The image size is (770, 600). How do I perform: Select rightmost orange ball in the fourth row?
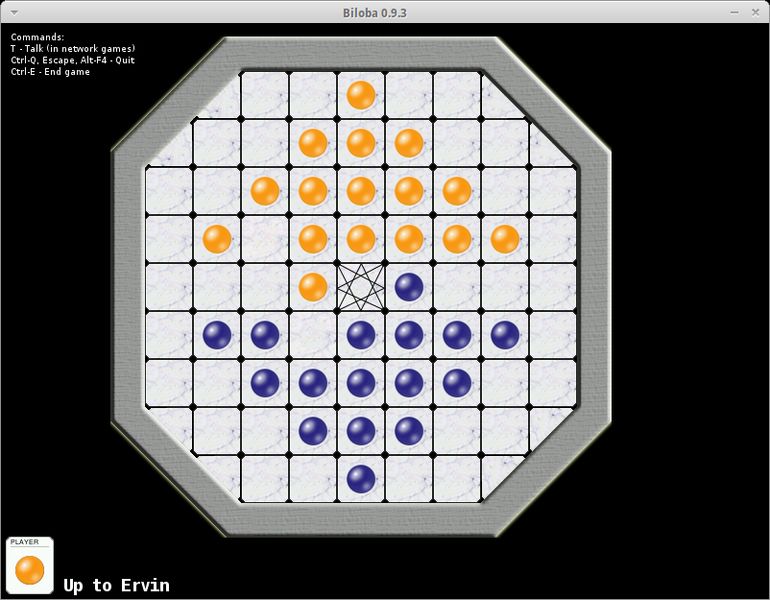[505, 239]
